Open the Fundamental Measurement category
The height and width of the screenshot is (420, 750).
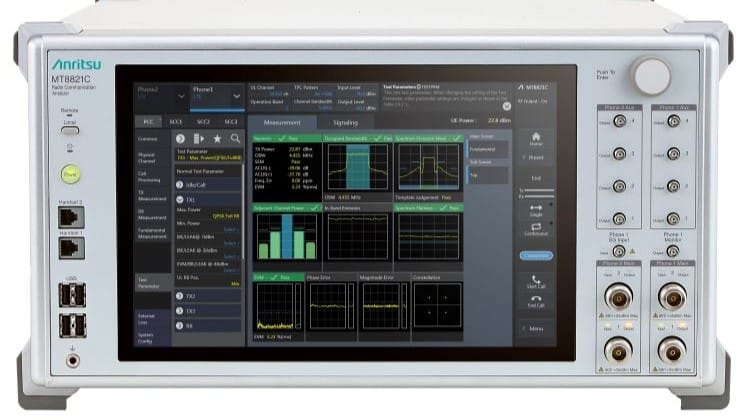click(x=153, y=233)
